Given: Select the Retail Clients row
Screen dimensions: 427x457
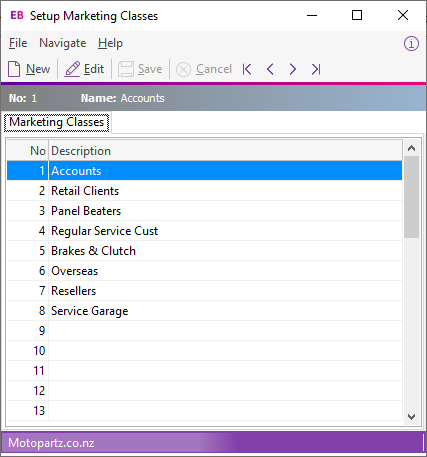Looking at the screenshot, I should tap(204, 191).
